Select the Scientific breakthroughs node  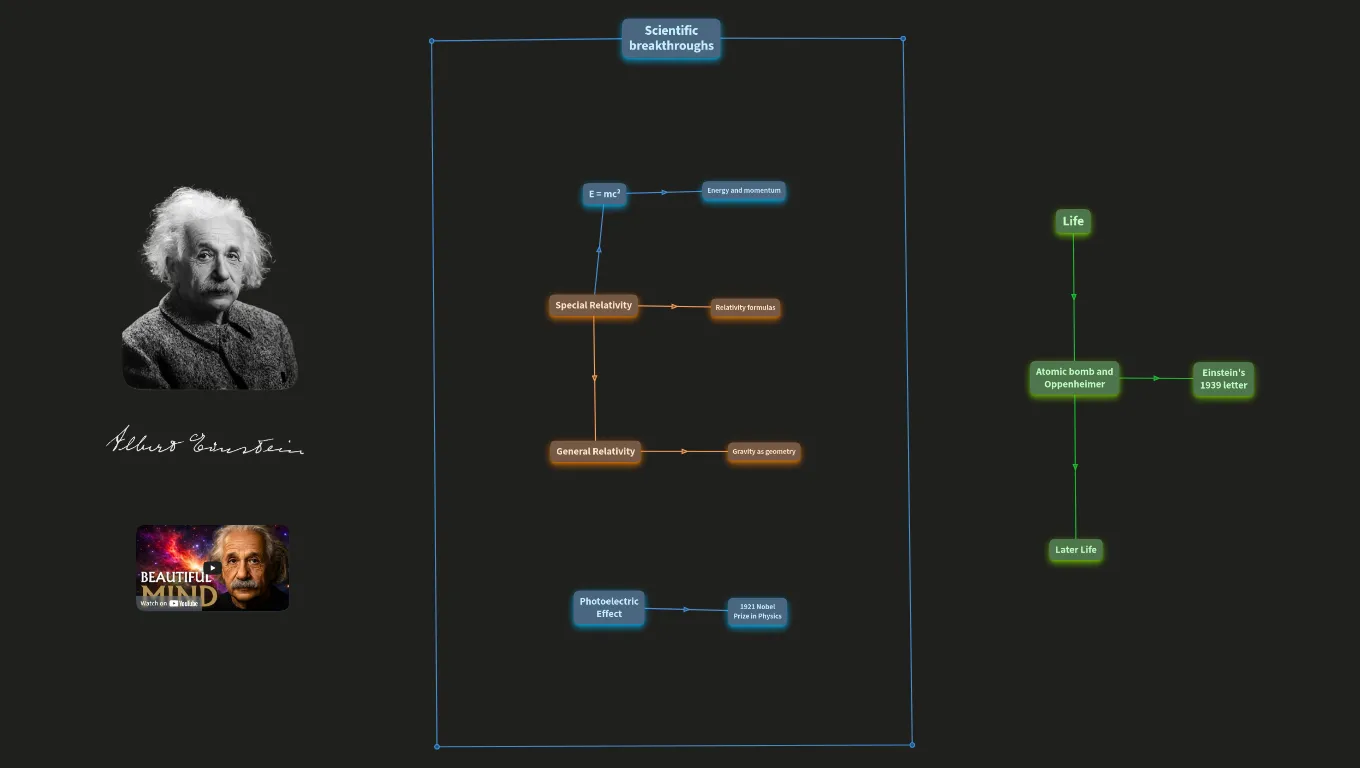click(671, 39)
